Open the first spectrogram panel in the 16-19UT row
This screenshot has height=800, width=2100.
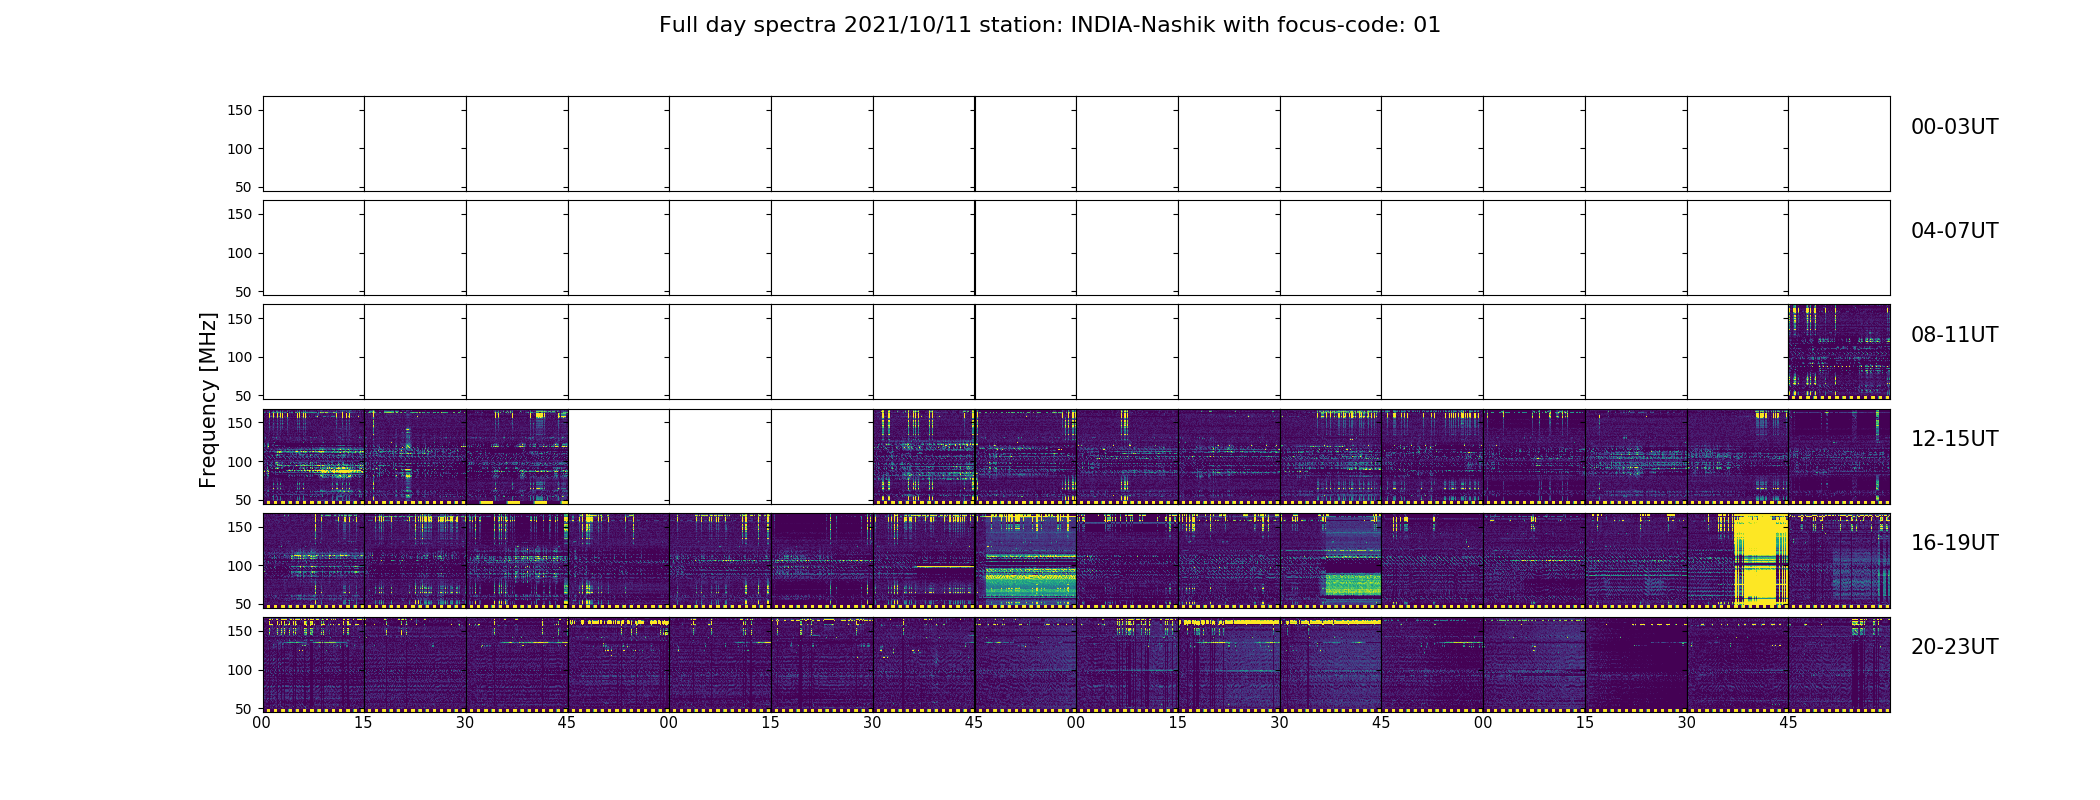pyautogui.click(x=314, y=560)
